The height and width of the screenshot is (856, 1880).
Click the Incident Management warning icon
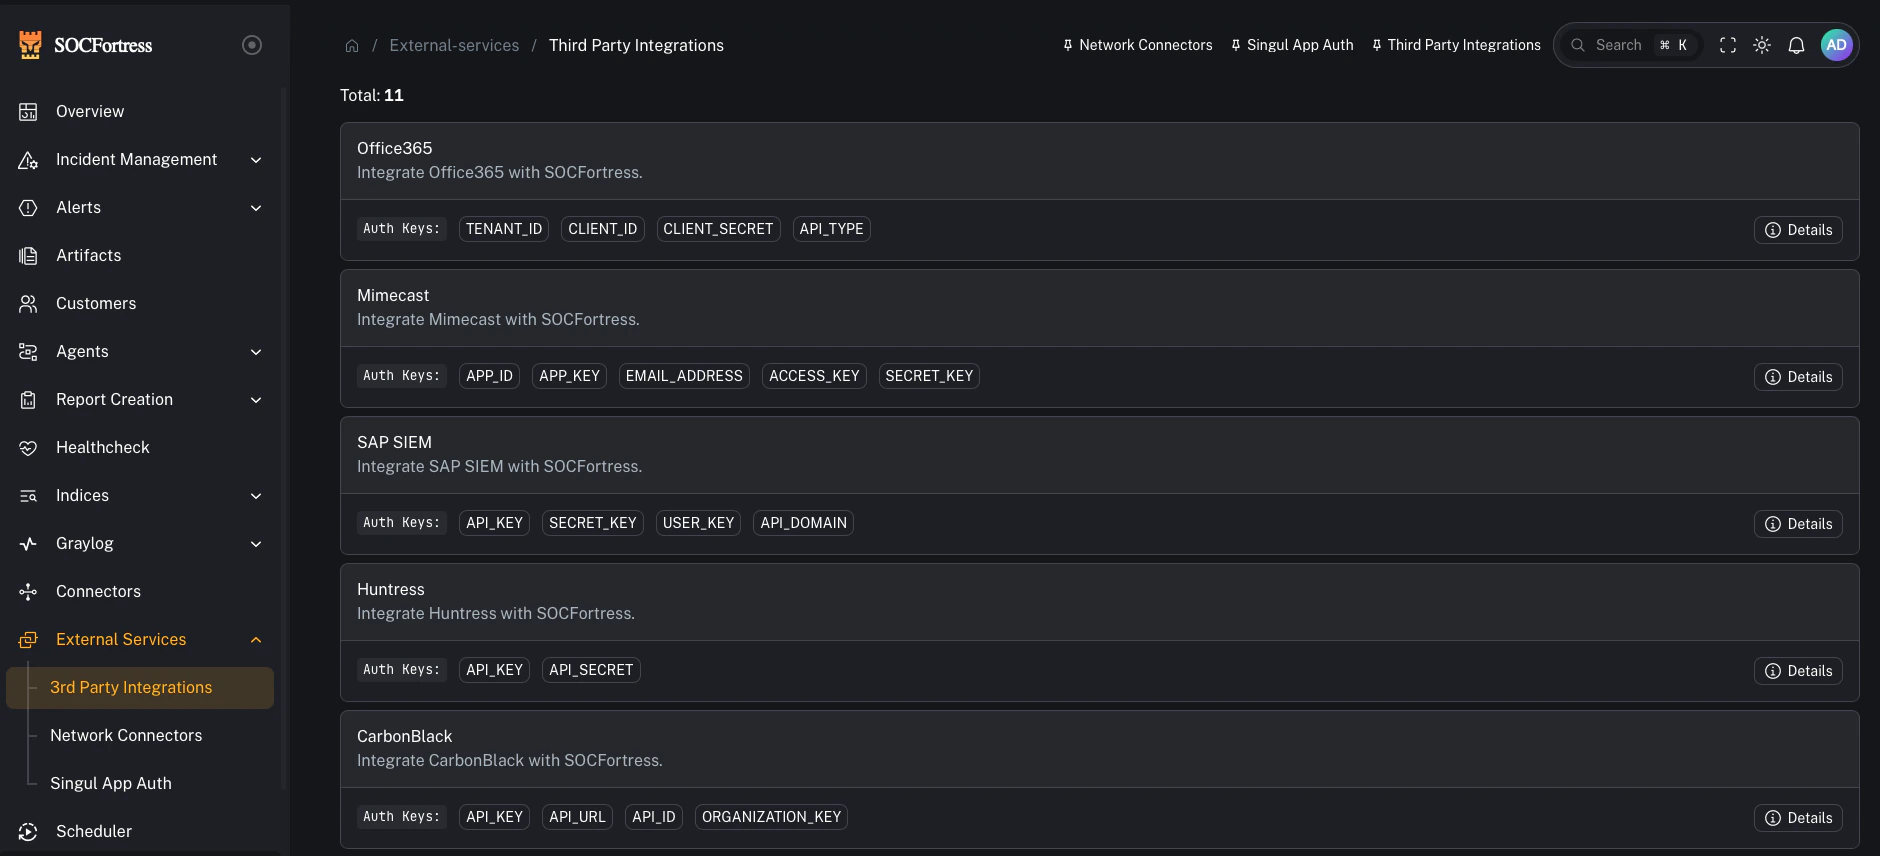(28, 160)
